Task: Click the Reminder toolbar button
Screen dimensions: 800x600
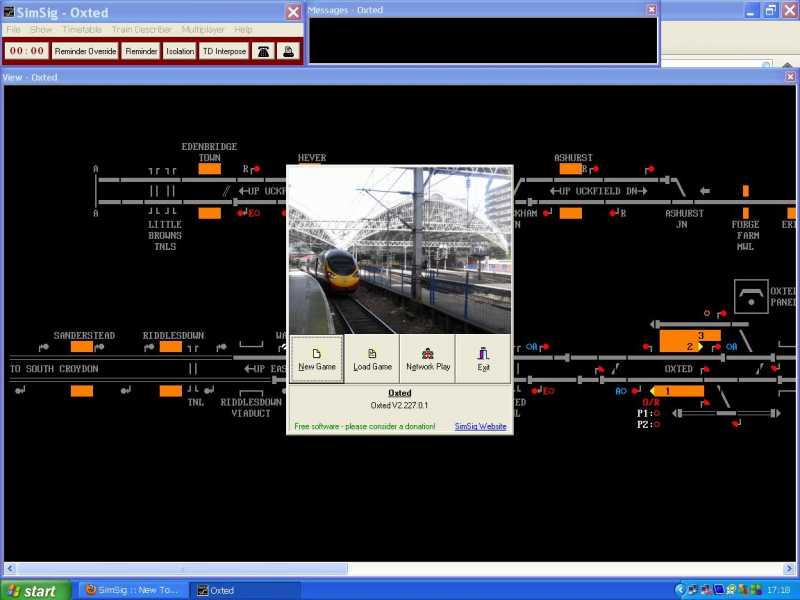Action: point(141,51)
